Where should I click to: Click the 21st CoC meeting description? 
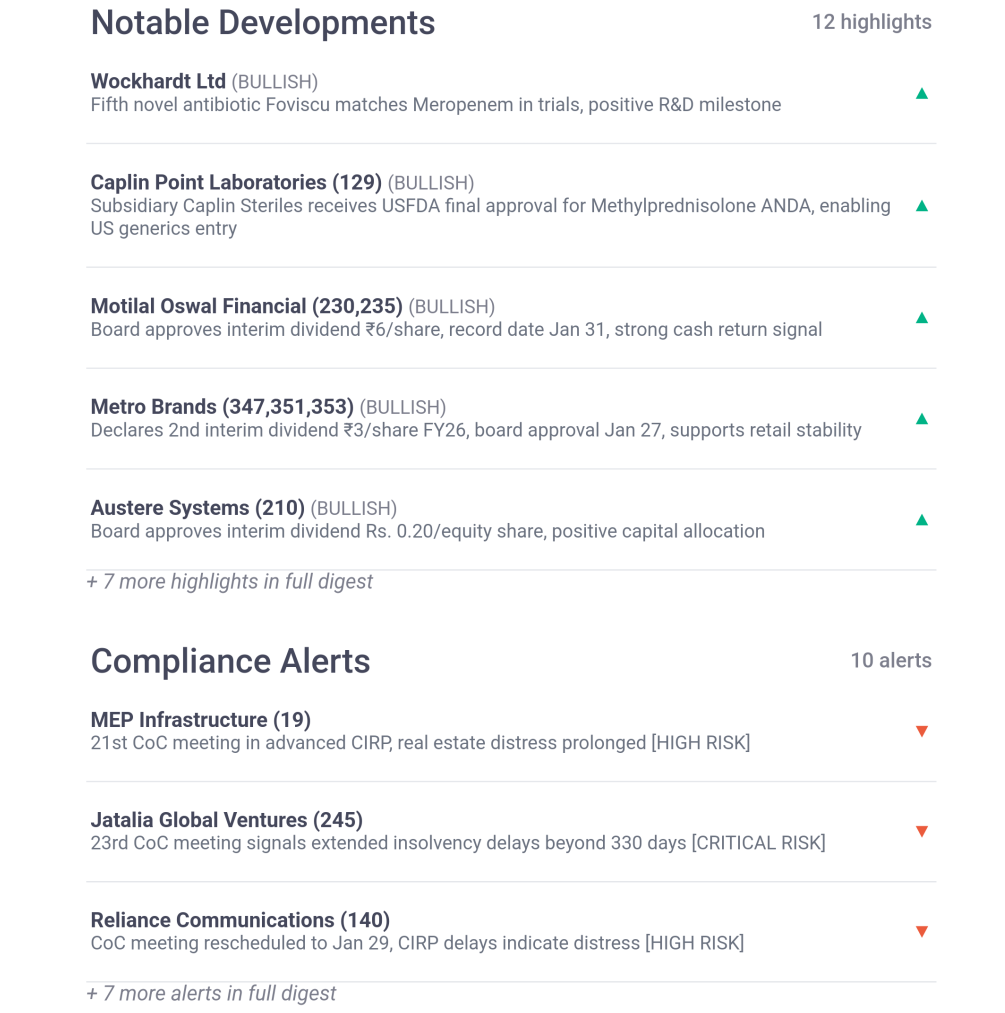tap(420, 743)
